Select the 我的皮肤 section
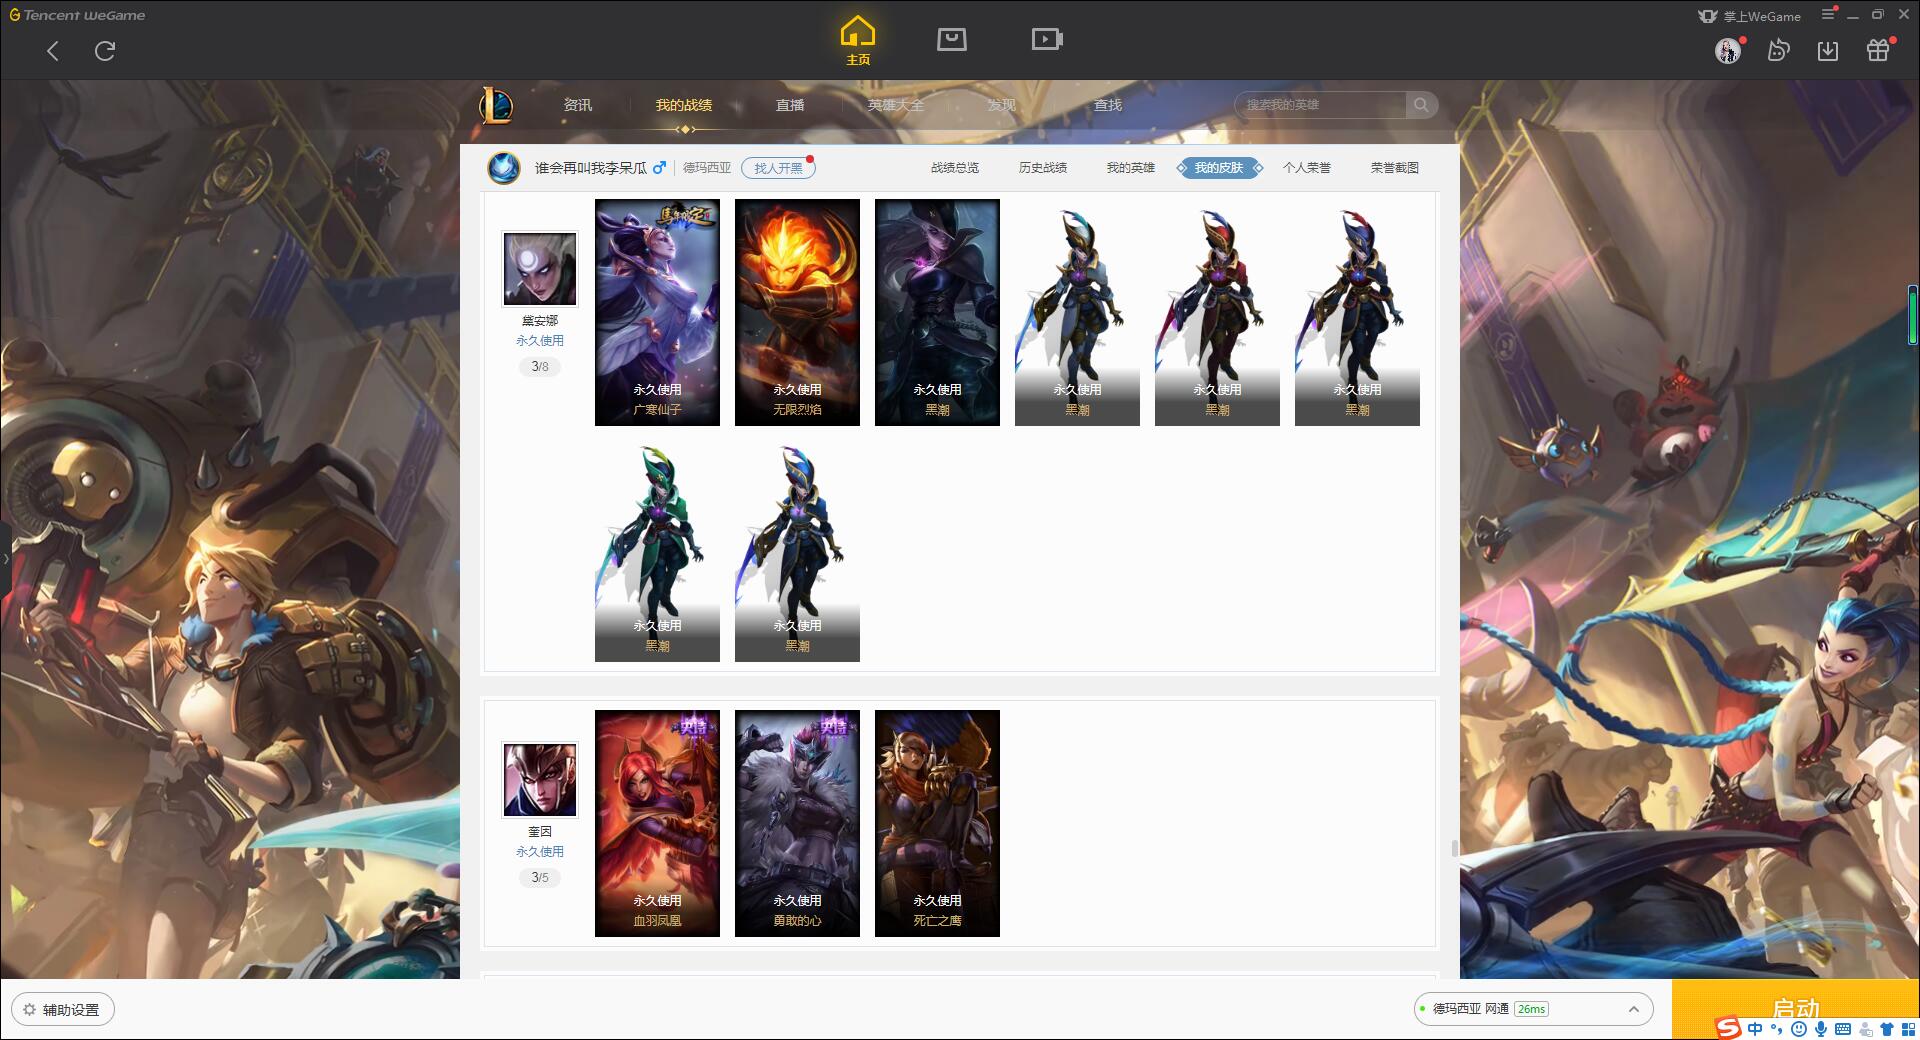1920x1040 pixels. point(1219,168)
